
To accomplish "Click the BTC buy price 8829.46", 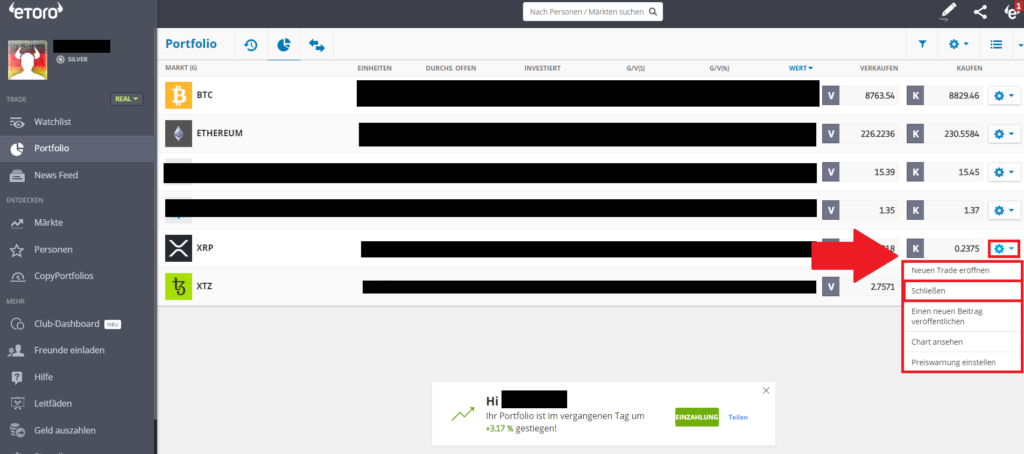I will (x=957, y=95).
